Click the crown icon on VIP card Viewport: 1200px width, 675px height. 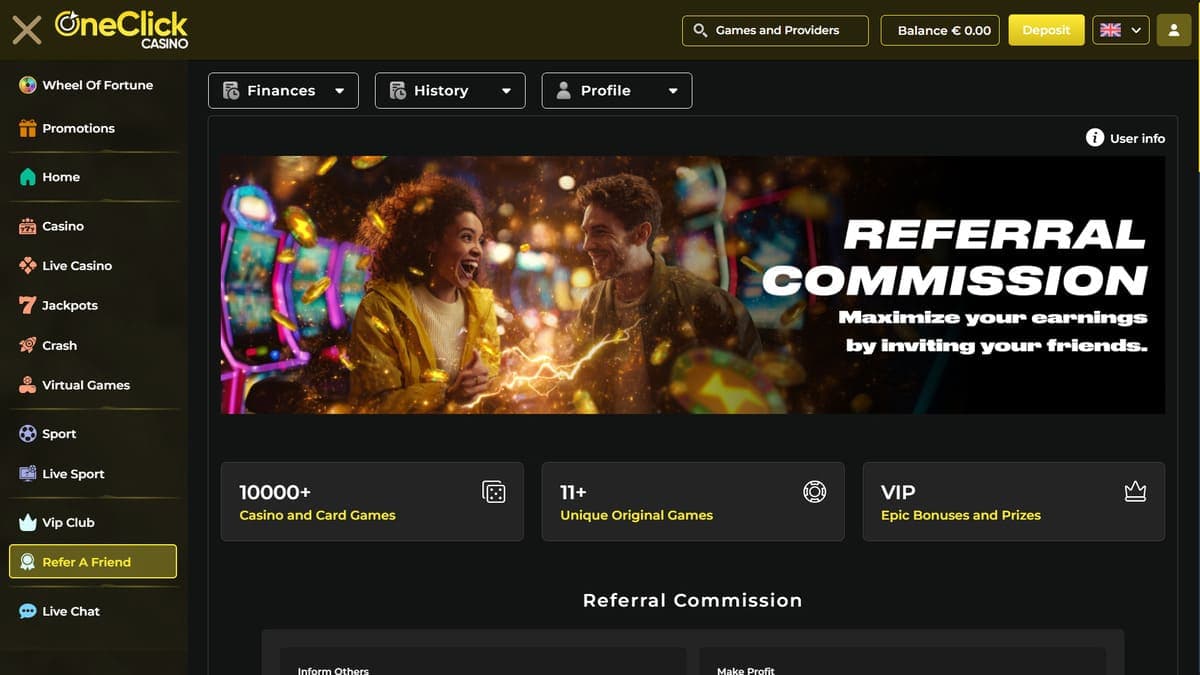click(1135, 492)
